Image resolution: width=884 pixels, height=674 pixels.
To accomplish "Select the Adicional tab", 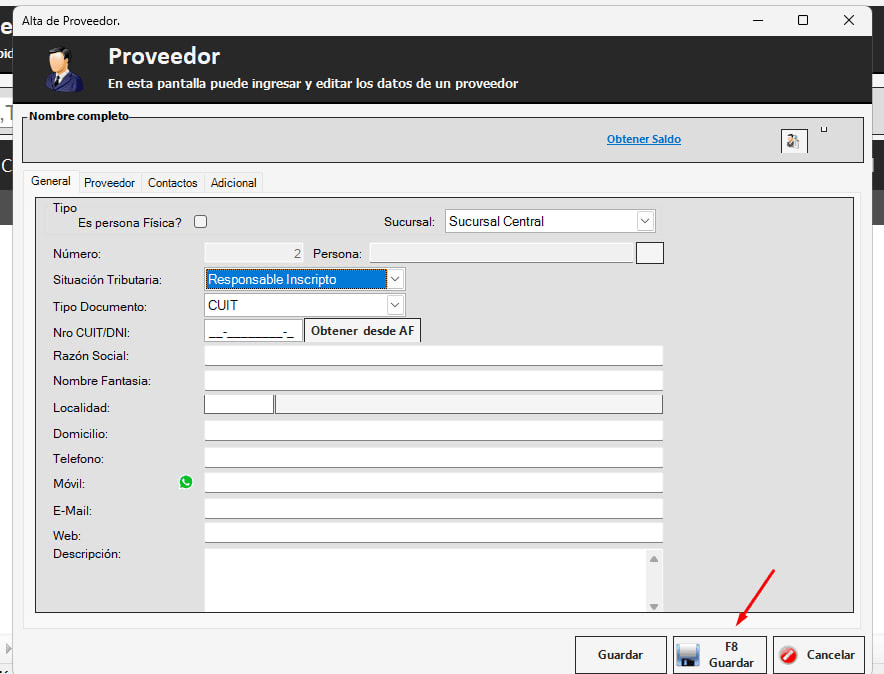I will pos(234,183).
